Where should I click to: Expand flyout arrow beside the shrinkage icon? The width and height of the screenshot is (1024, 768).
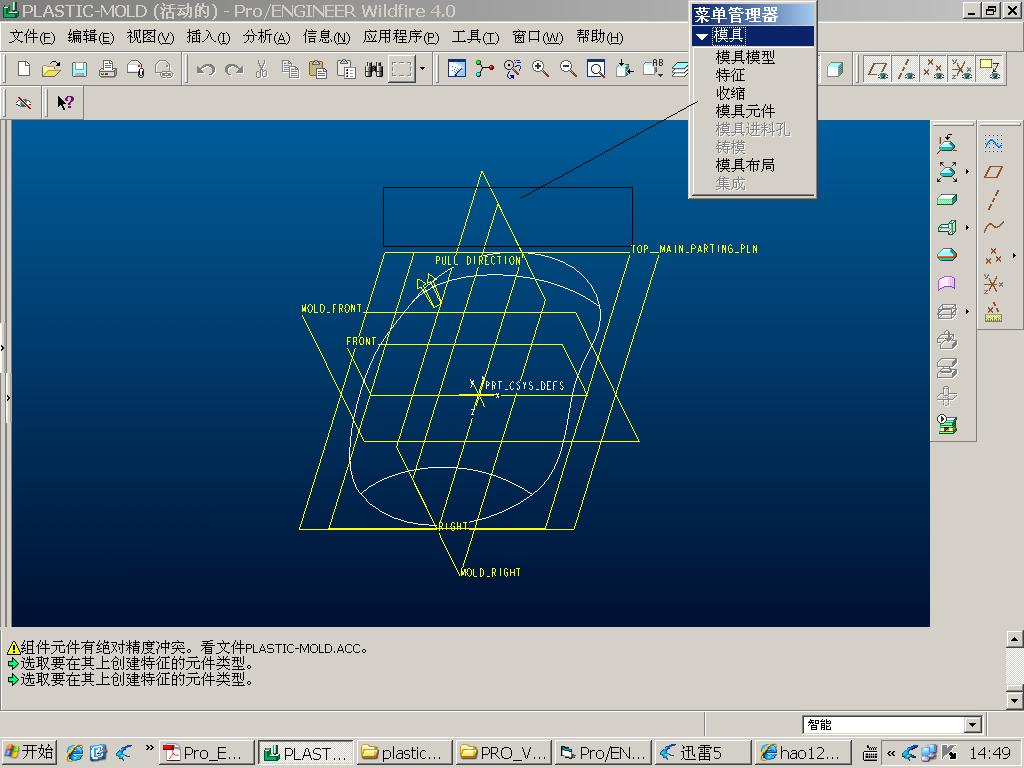pyautogui.click(x=967, y=172)
